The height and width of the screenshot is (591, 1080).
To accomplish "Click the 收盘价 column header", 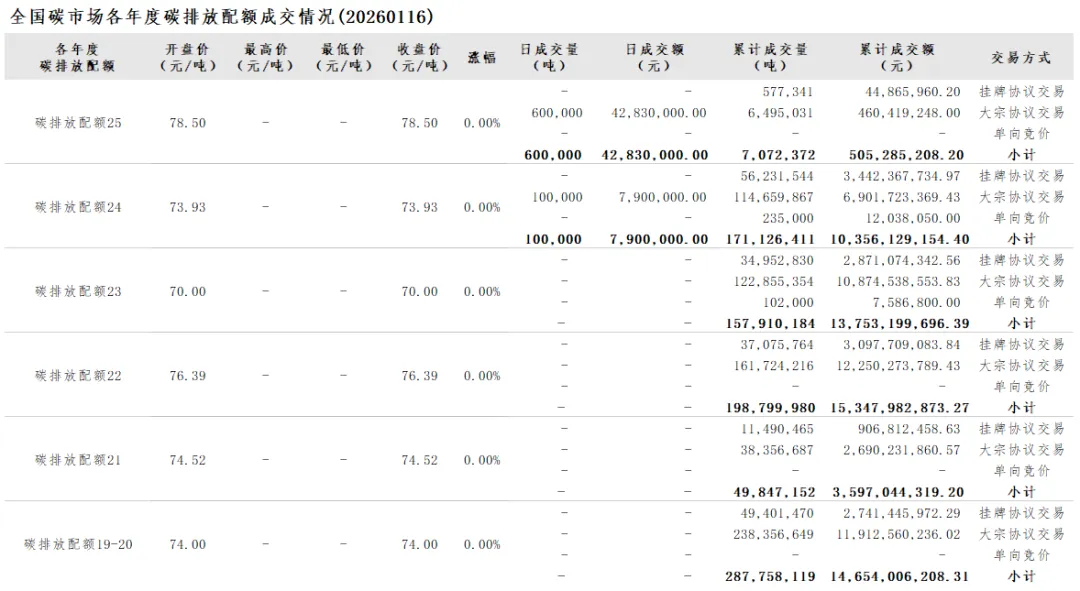I will pyautogui.click(x=419, y=57).
